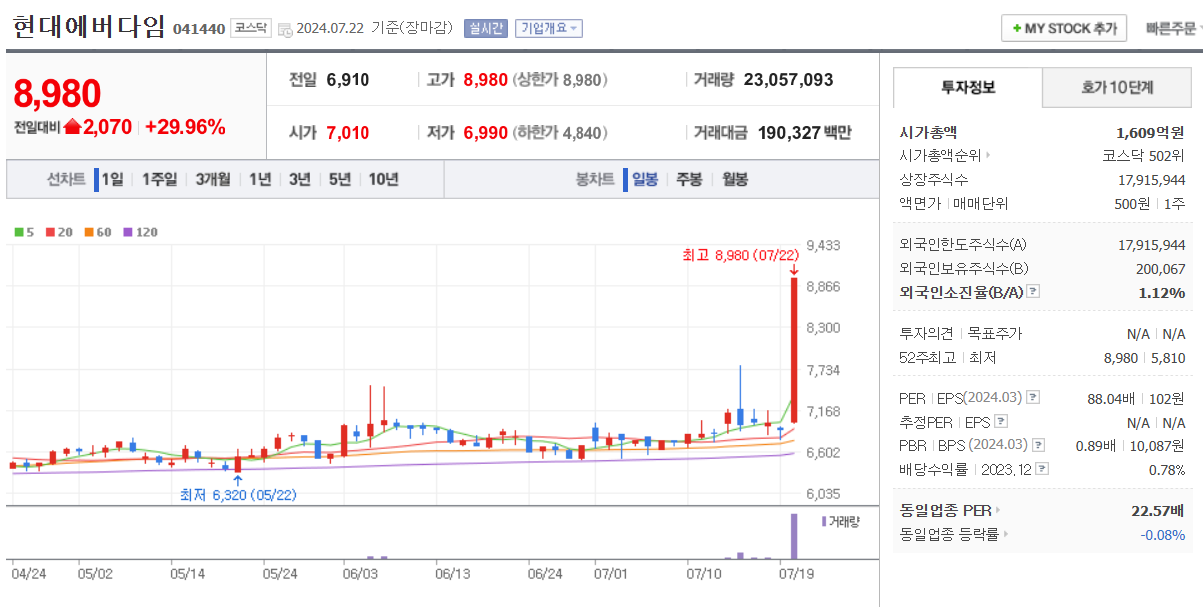This screenshot has height=607, width=1203.
Task: Click the 최저 6,320 (05/22) chart marker
Action: tap(238, 494)
